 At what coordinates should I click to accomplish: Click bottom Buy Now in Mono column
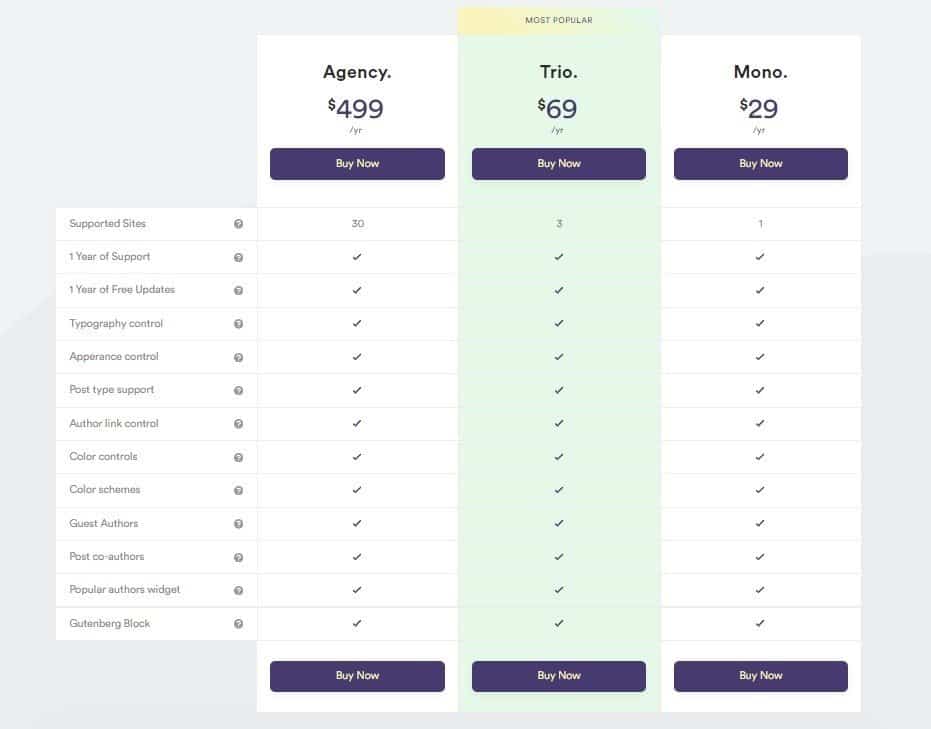(761, 676)
